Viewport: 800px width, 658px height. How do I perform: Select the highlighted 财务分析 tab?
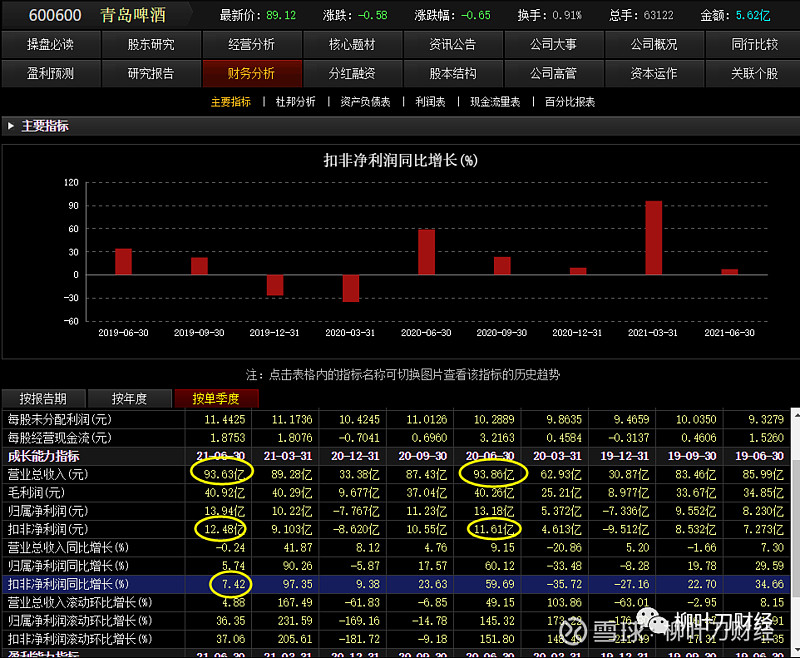(252, 73)
